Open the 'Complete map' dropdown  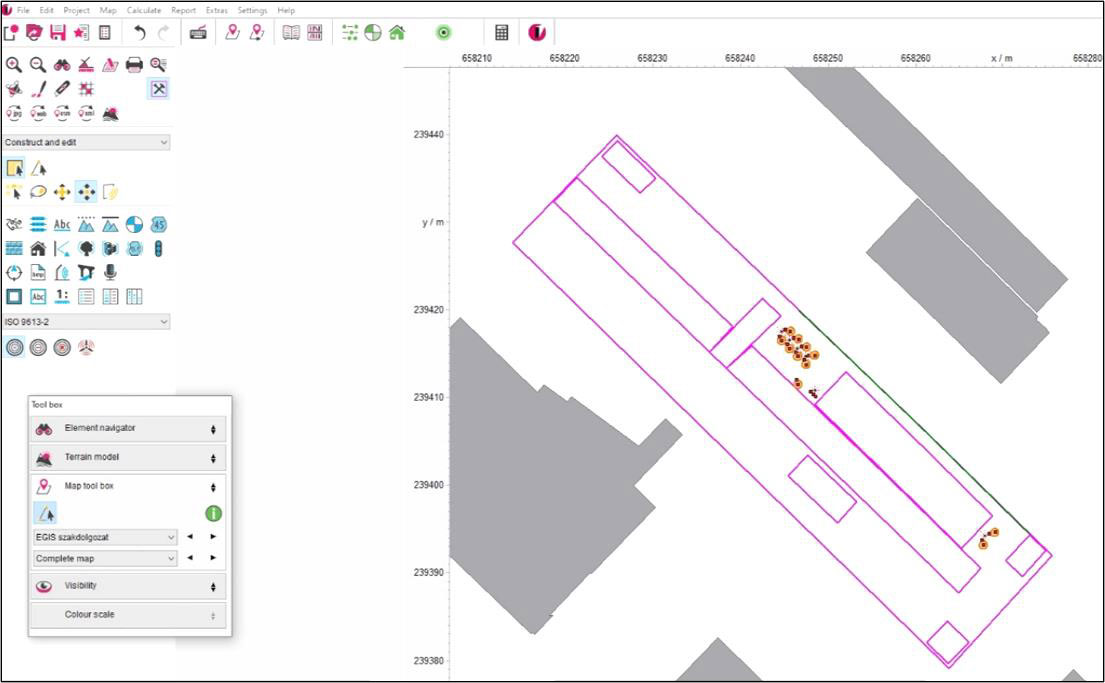click(x=105, y=558)
